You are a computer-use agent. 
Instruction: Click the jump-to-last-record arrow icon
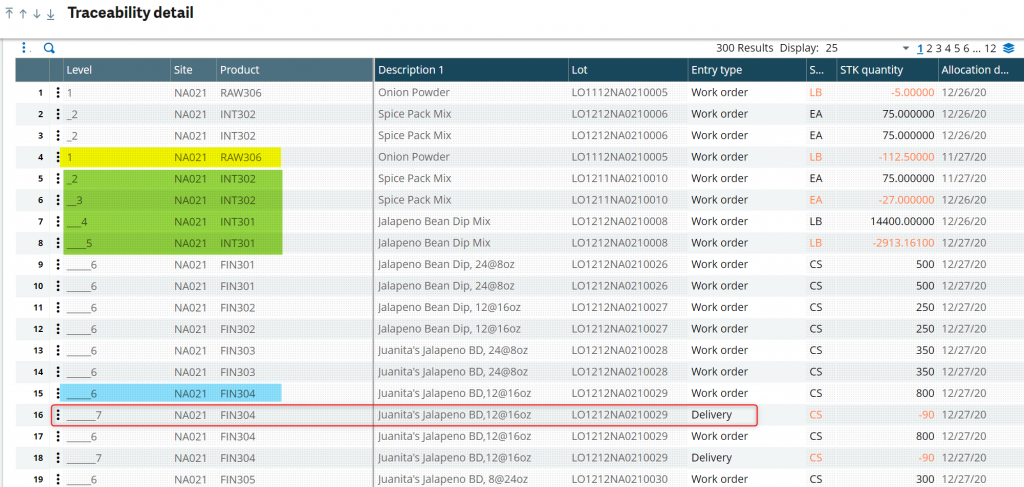click(51, 14)
